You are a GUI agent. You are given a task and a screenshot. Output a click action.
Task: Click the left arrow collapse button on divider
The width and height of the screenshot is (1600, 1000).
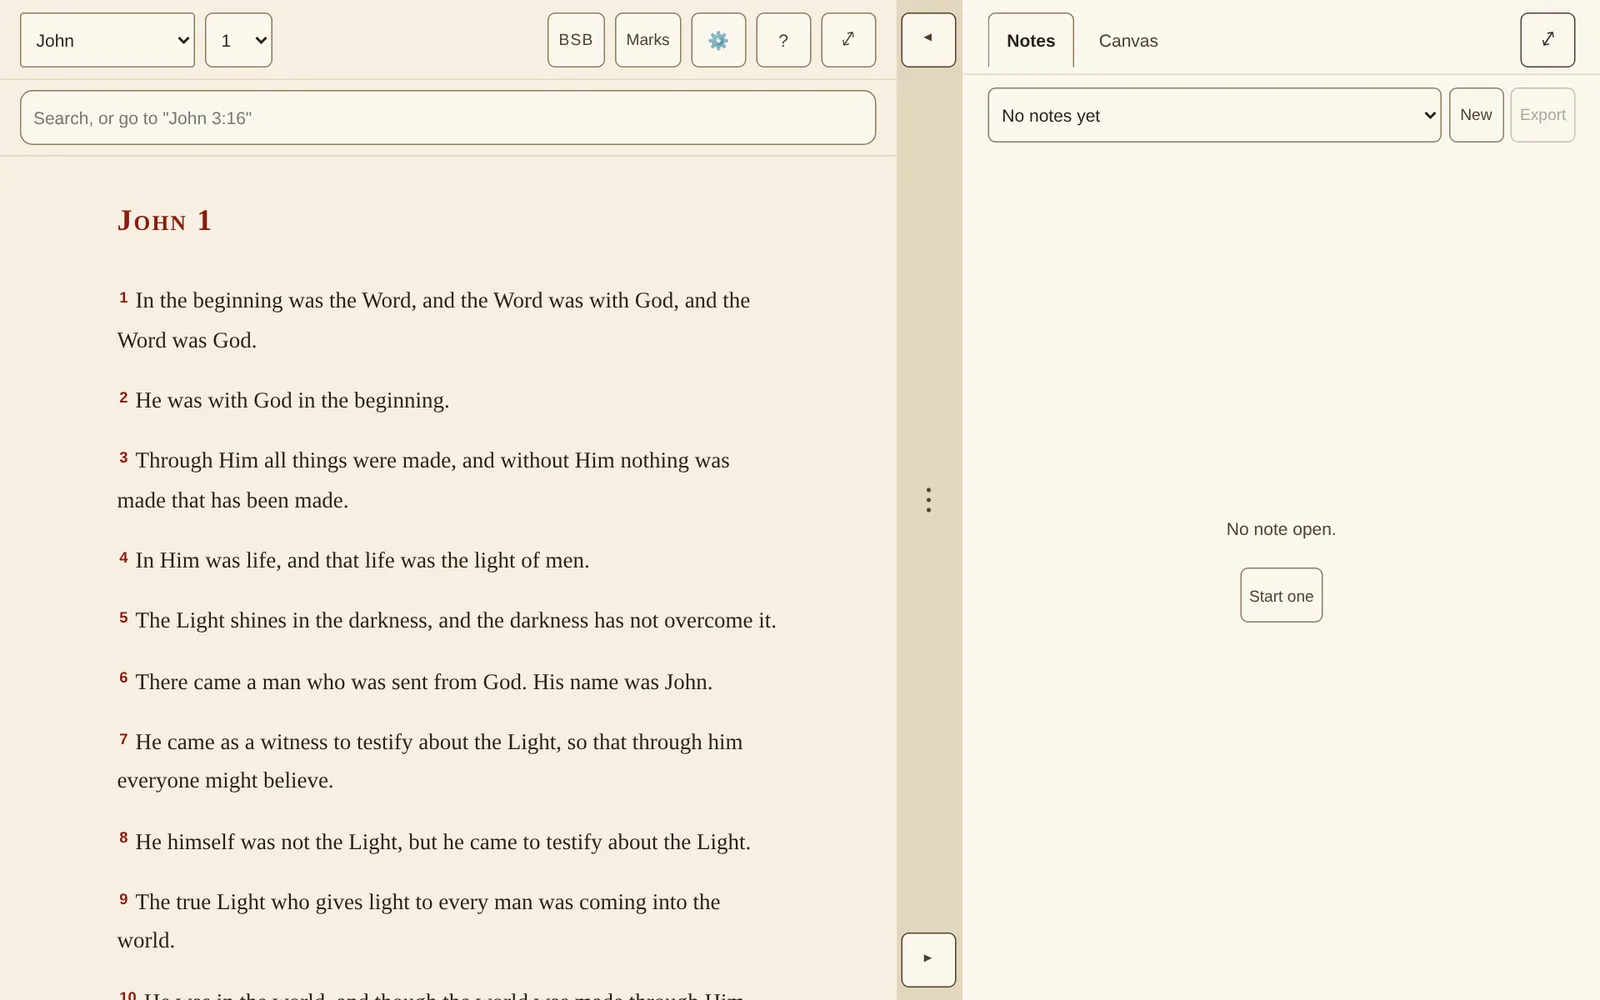click(x=928, y=40)
